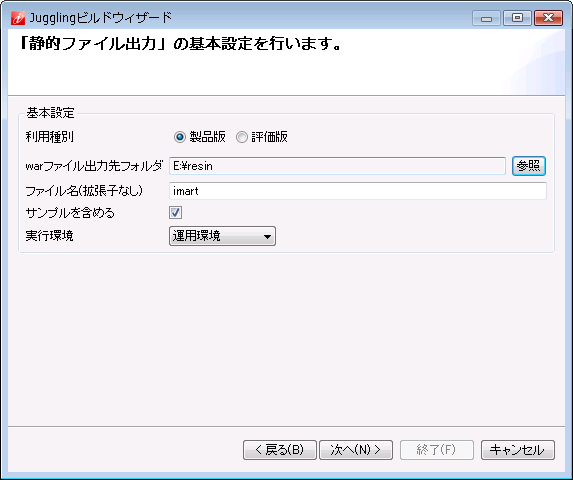Proceed with the 次へ(N) button

(356, 450)
